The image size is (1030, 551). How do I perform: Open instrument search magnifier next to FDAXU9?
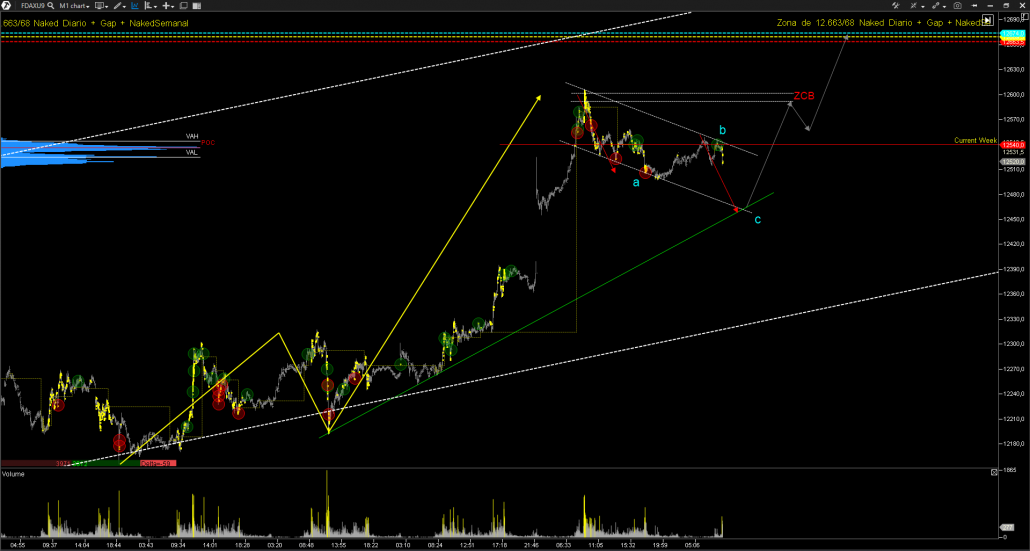(50, 5)
